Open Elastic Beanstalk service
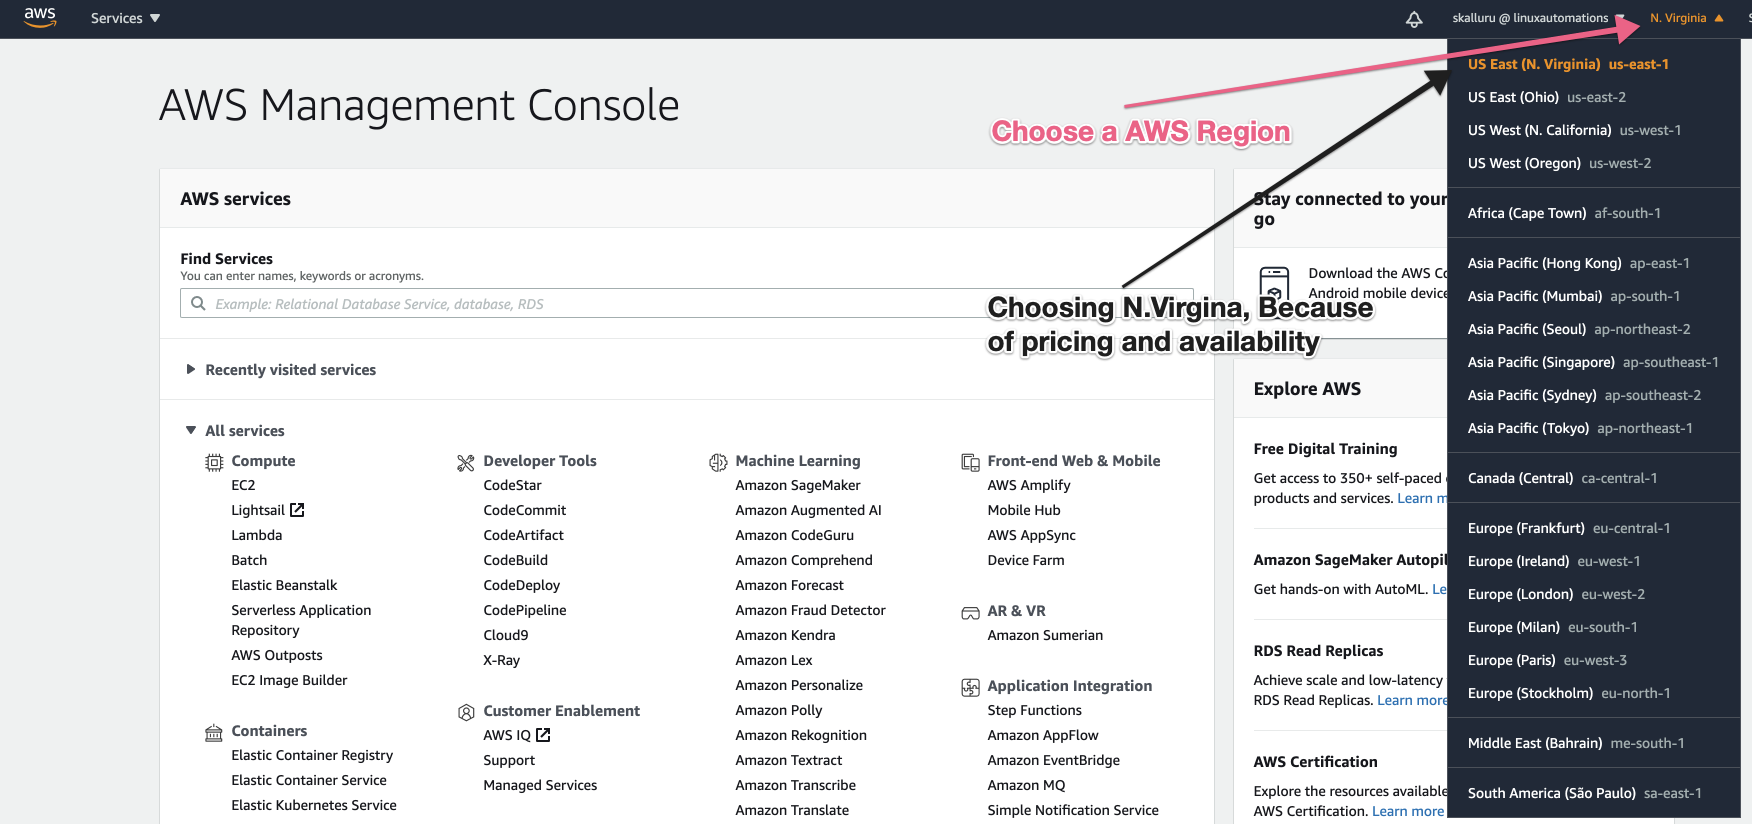This screenshot has width=1752, height=824. tap(284, 585)
